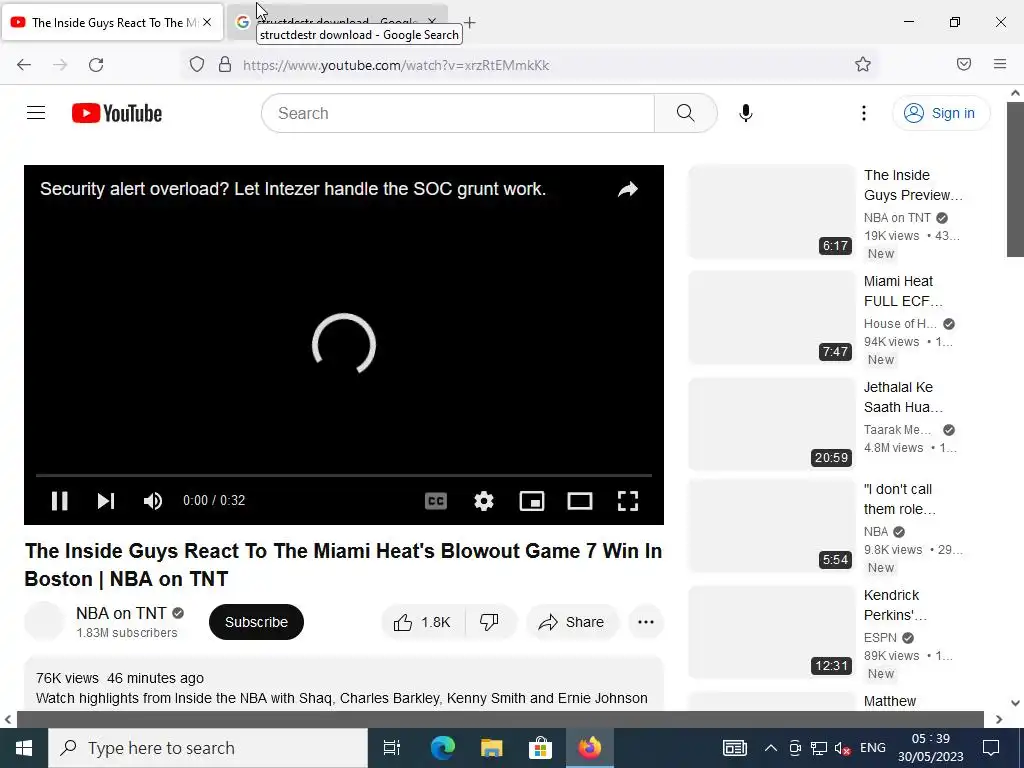Skip to next video

pyautogui.click(x=106, y=501)
